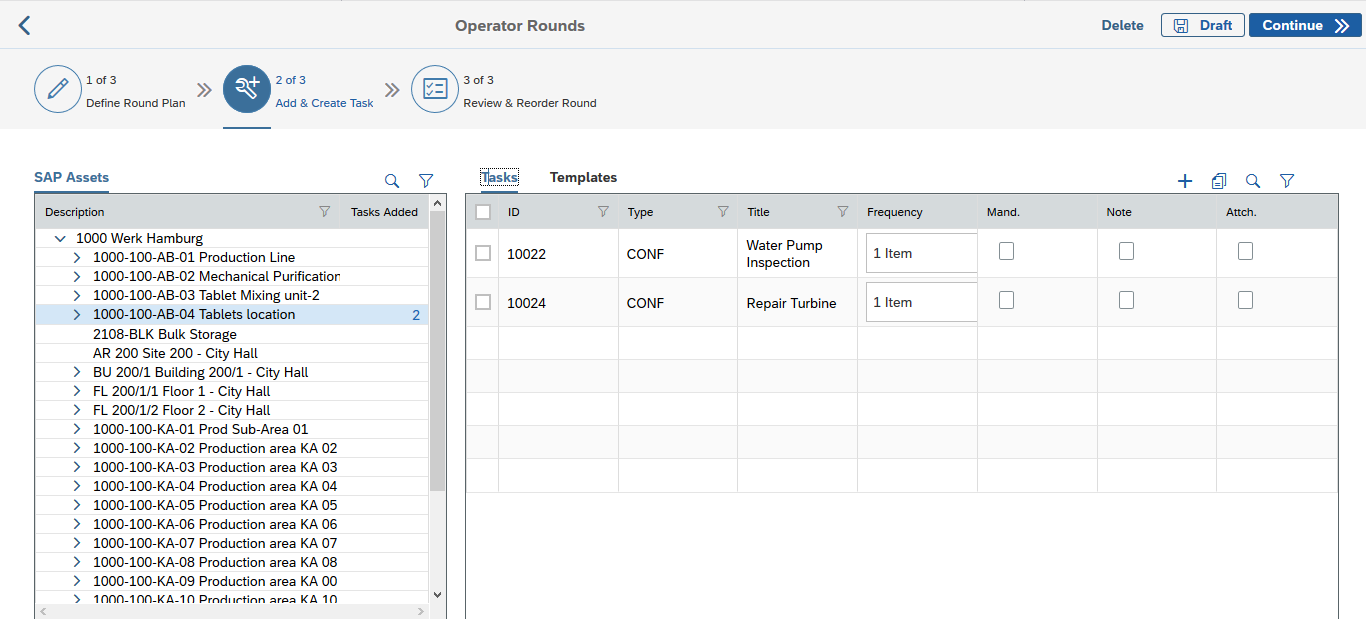This screenshot has width=1366, height=619.
Task: Search within SAP Assets panel
Action: 392,181
